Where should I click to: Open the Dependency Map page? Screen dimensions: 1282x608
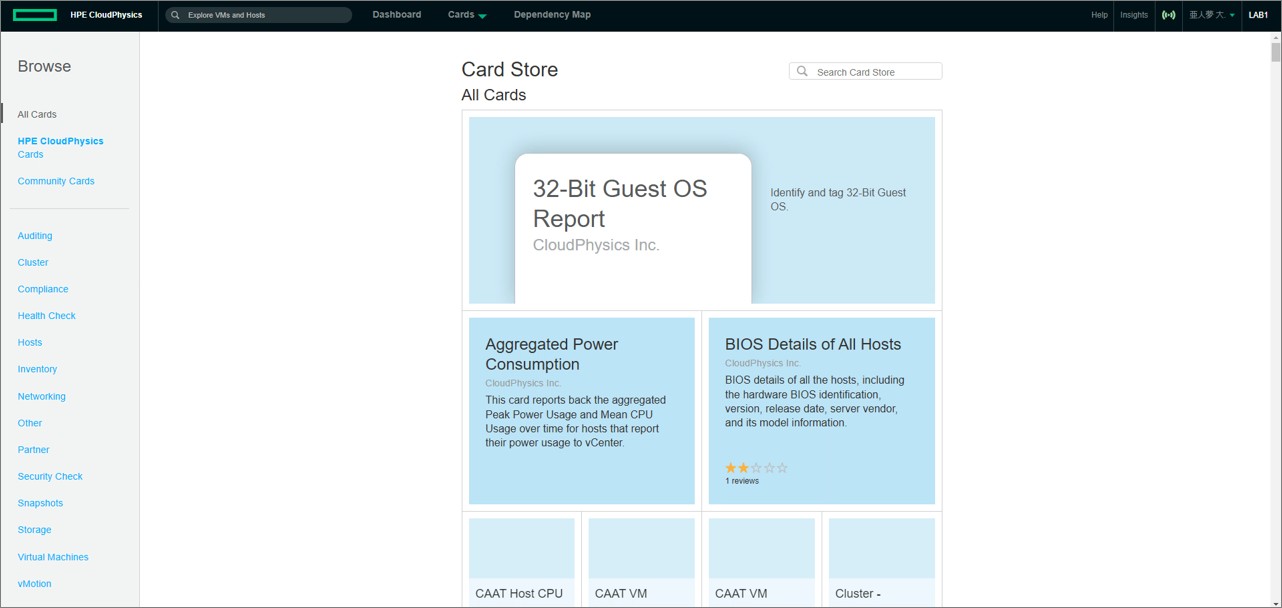coord(552,15)
